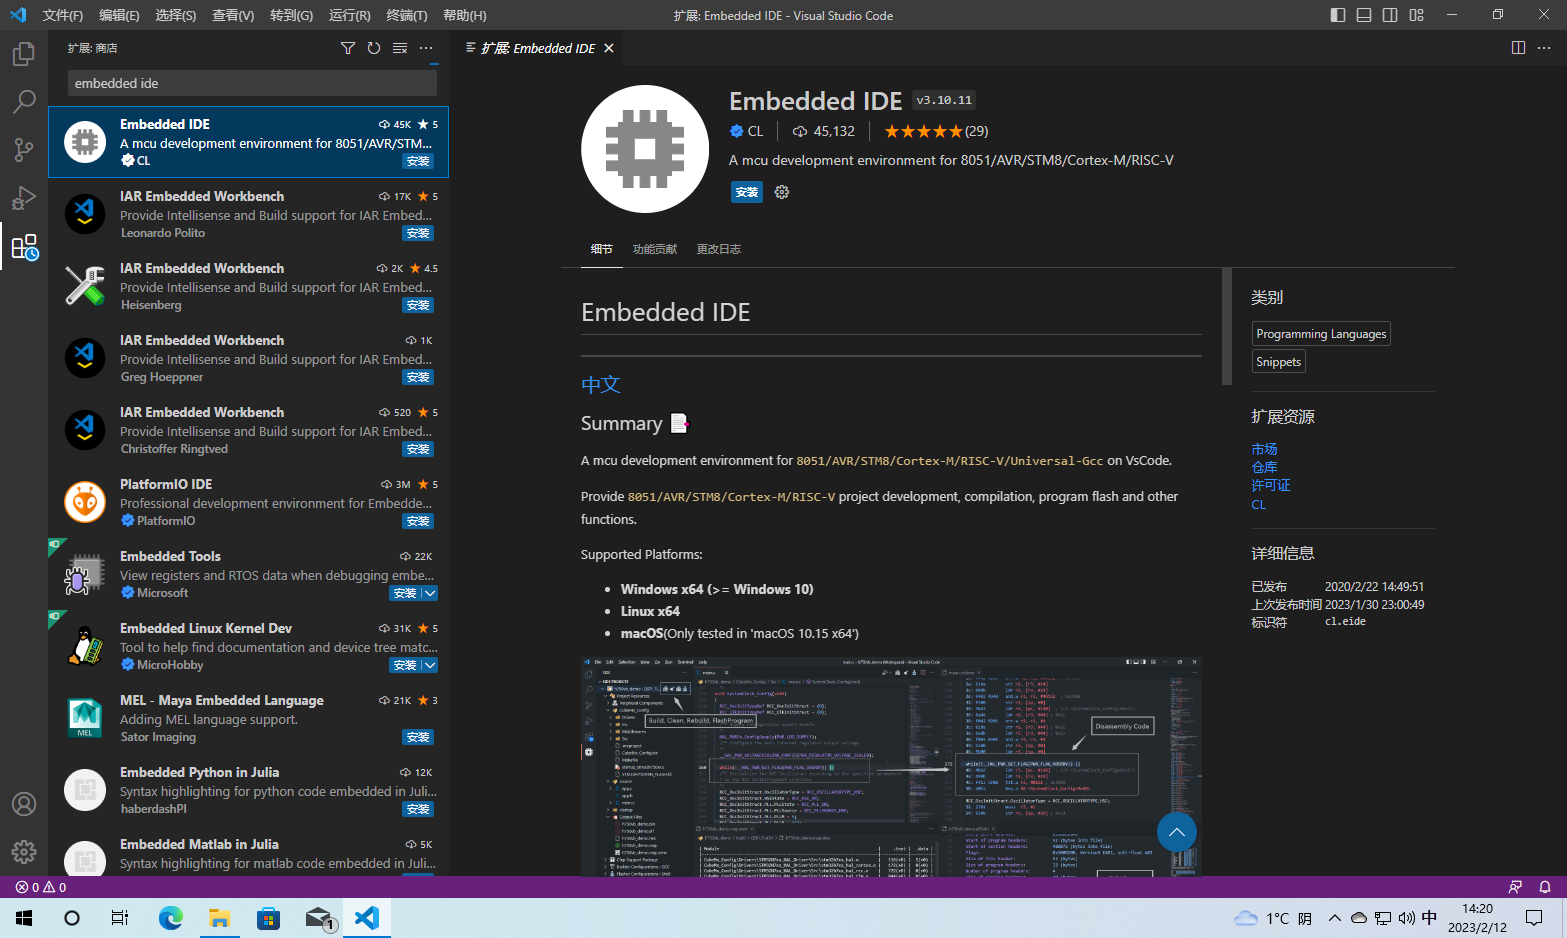Expand install dropdown for Embedded Tools
The image size is (1567, 938).
430,593
